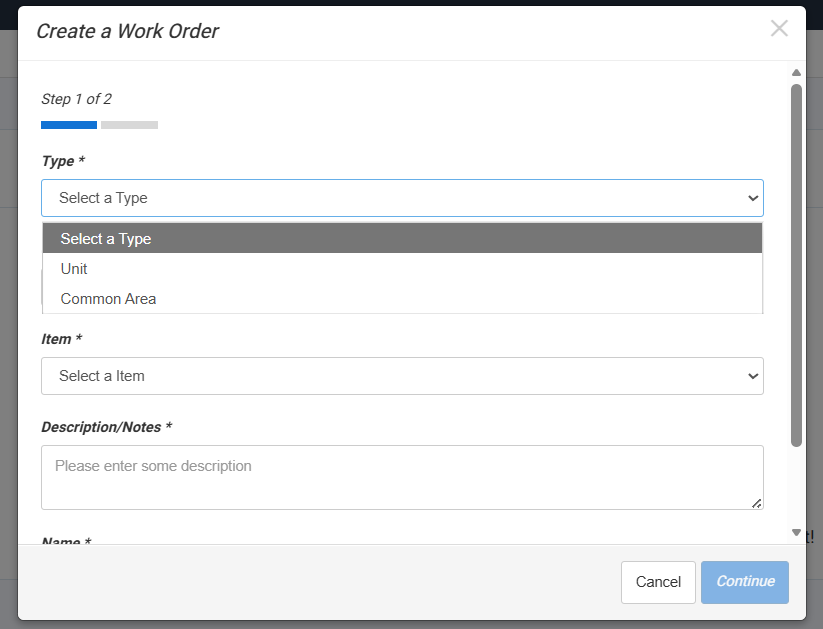The height and width of the screenshot is (629, 823).
Task: Click the dialog vertical scrollbar thumb
Action: [x=796, y=265]
